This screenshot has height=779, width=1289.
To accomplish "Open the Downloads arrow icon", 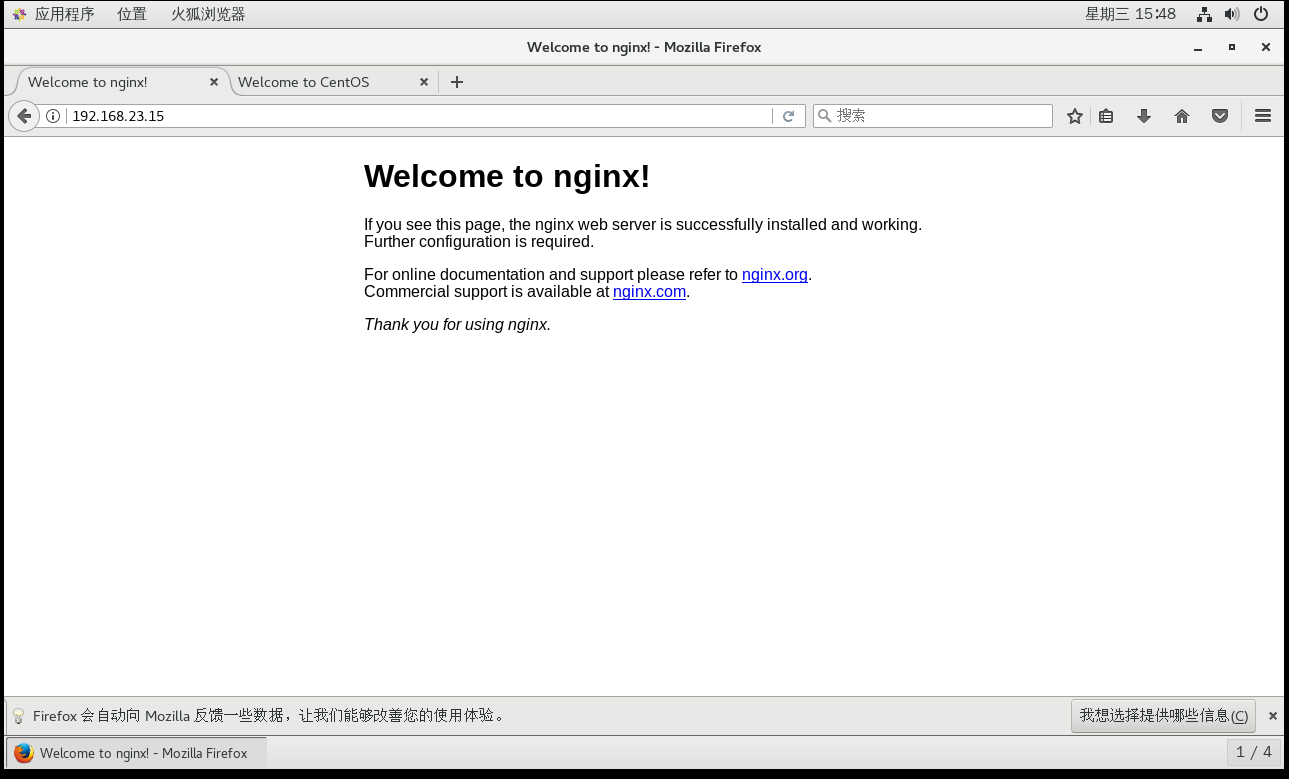I will pos(1144,116).
